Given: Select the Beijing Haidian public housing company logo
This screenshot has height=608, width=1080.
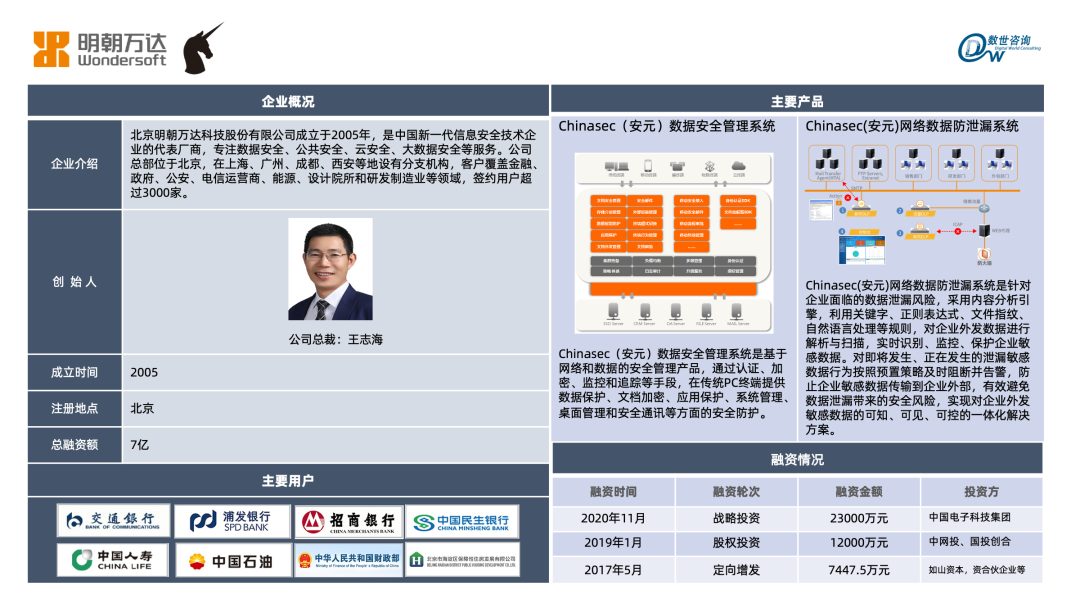Looking at the screenshot, I should 462,560.
